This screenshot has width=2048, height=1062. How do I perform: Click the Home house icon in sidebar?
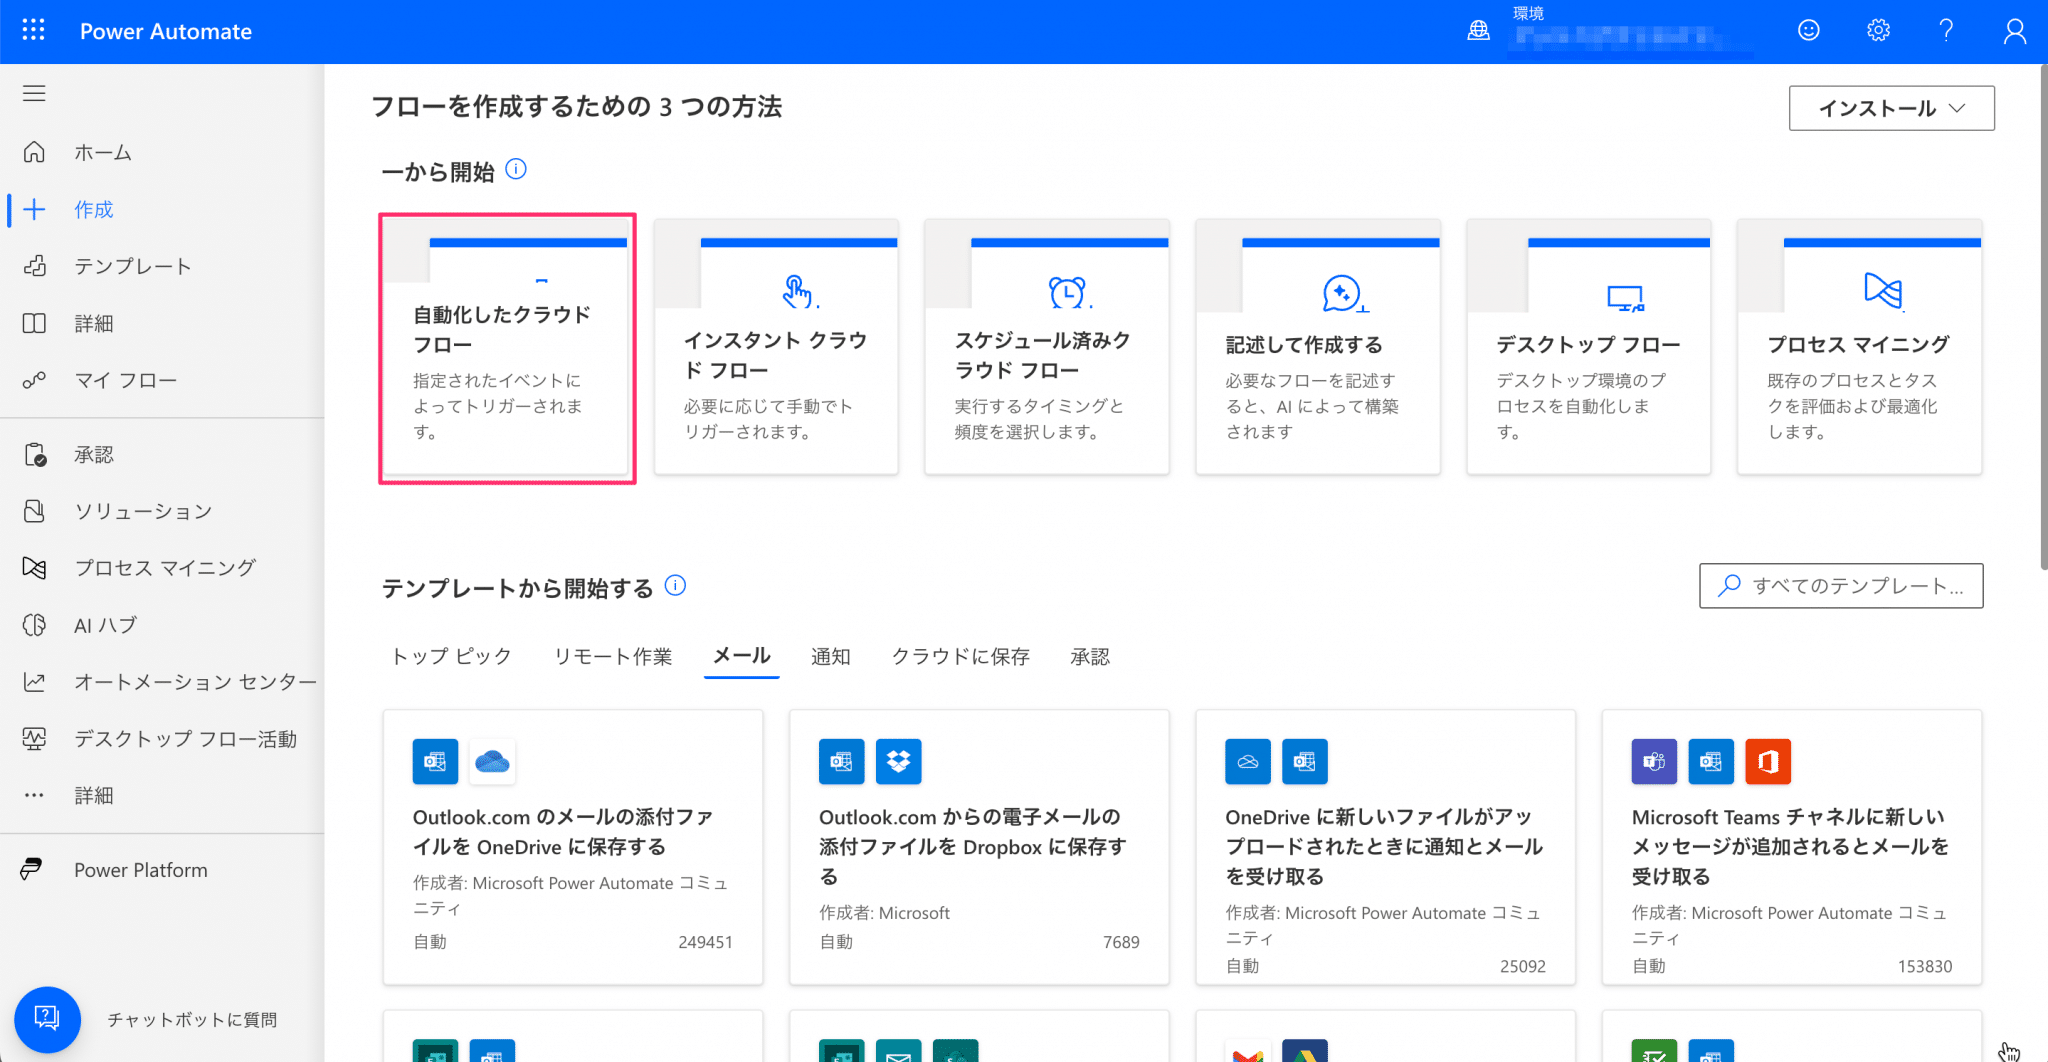click(34, 152)
